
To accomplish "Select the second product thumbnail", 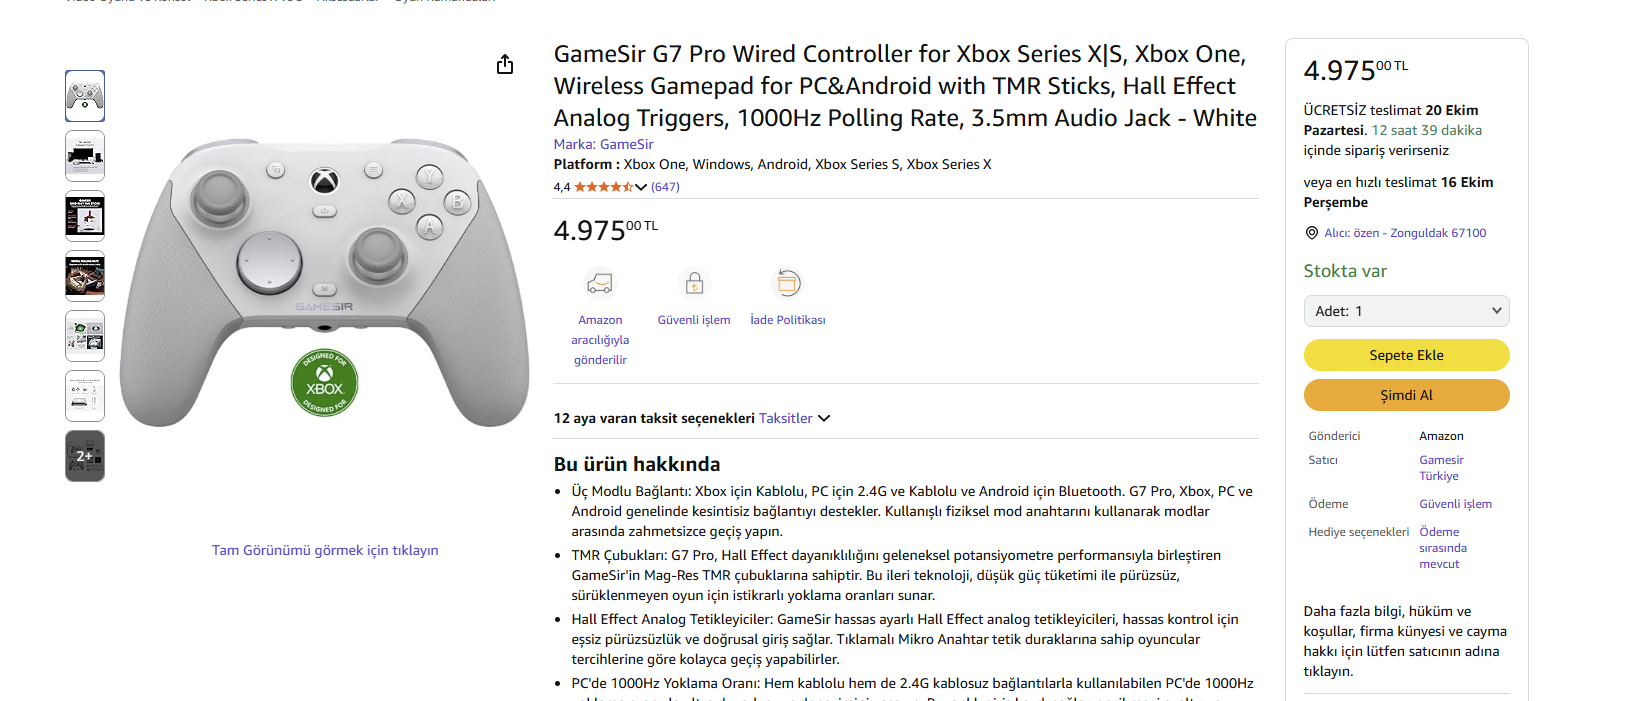I will point(85,156).
